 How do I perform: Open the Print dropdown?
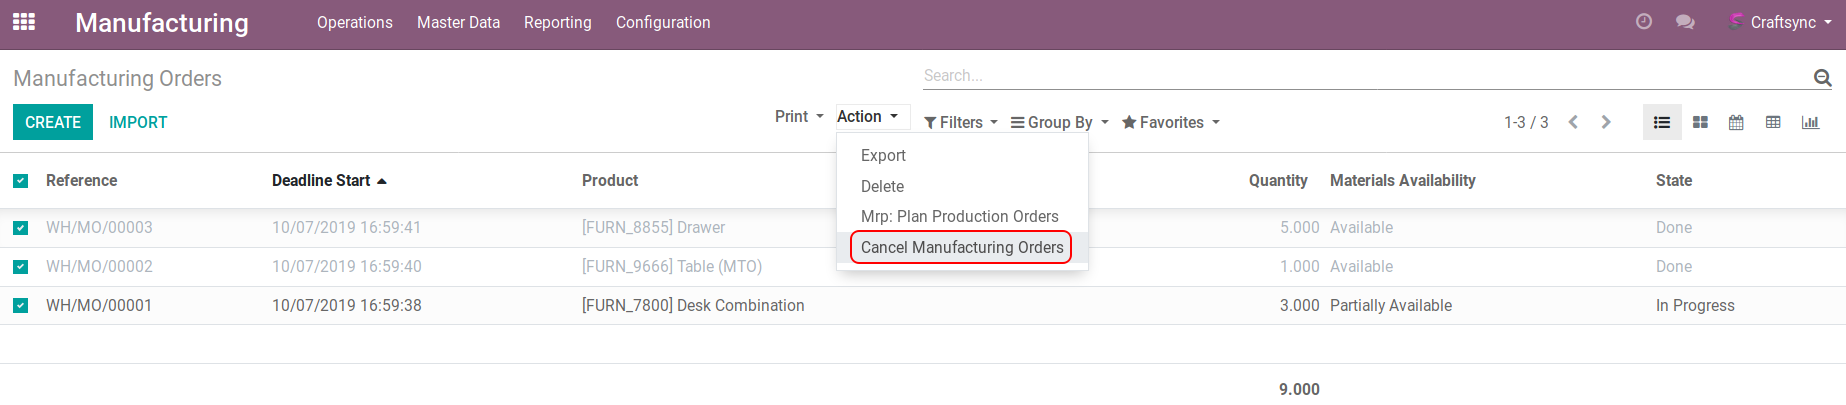pyautogui.click(x=798, y=117)
